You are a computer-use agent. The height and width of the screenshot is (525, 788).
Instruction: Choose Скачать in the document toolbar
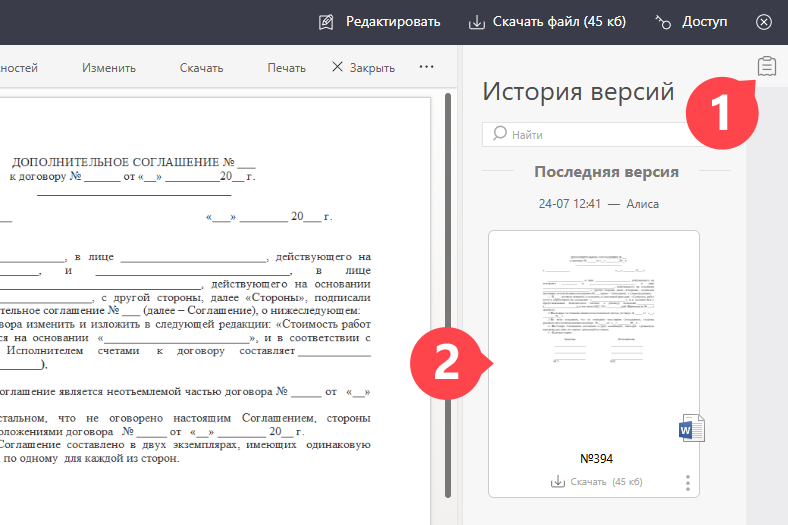[x=202, y=68]
